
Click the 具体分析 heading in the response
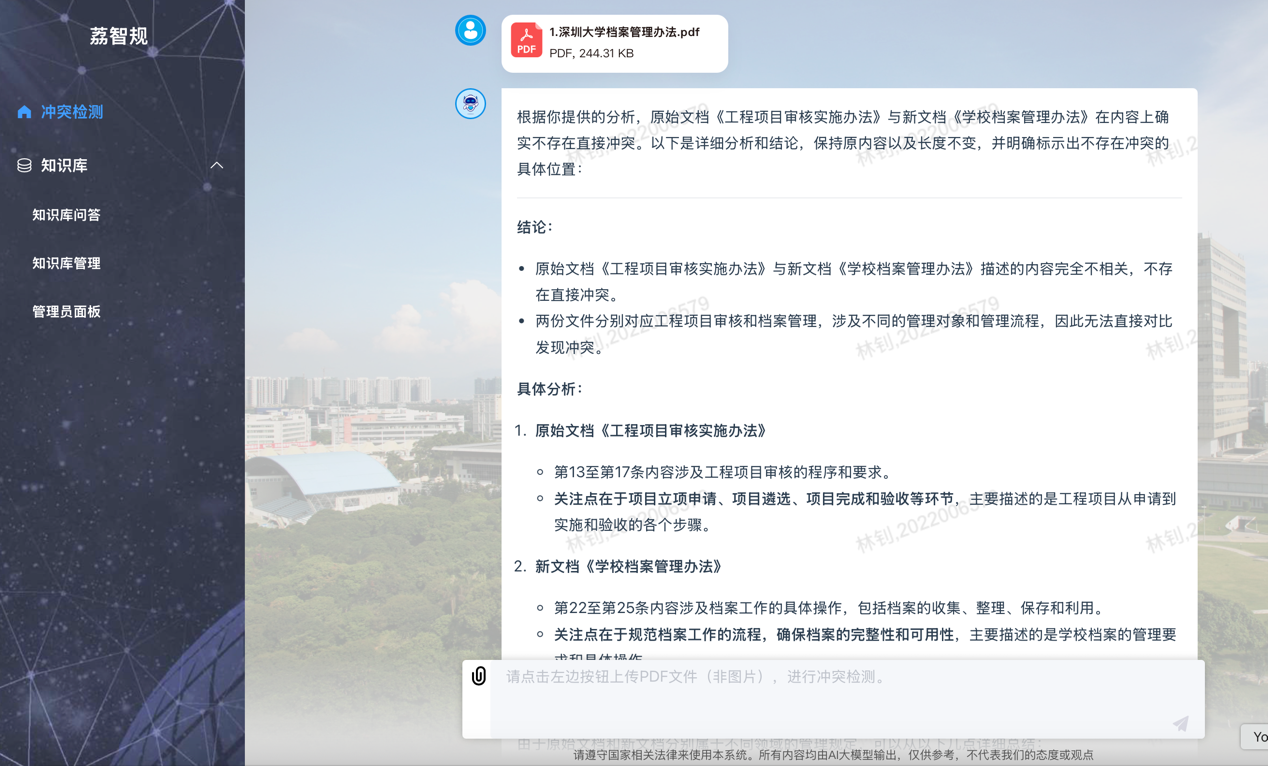(x=550, y=388)
